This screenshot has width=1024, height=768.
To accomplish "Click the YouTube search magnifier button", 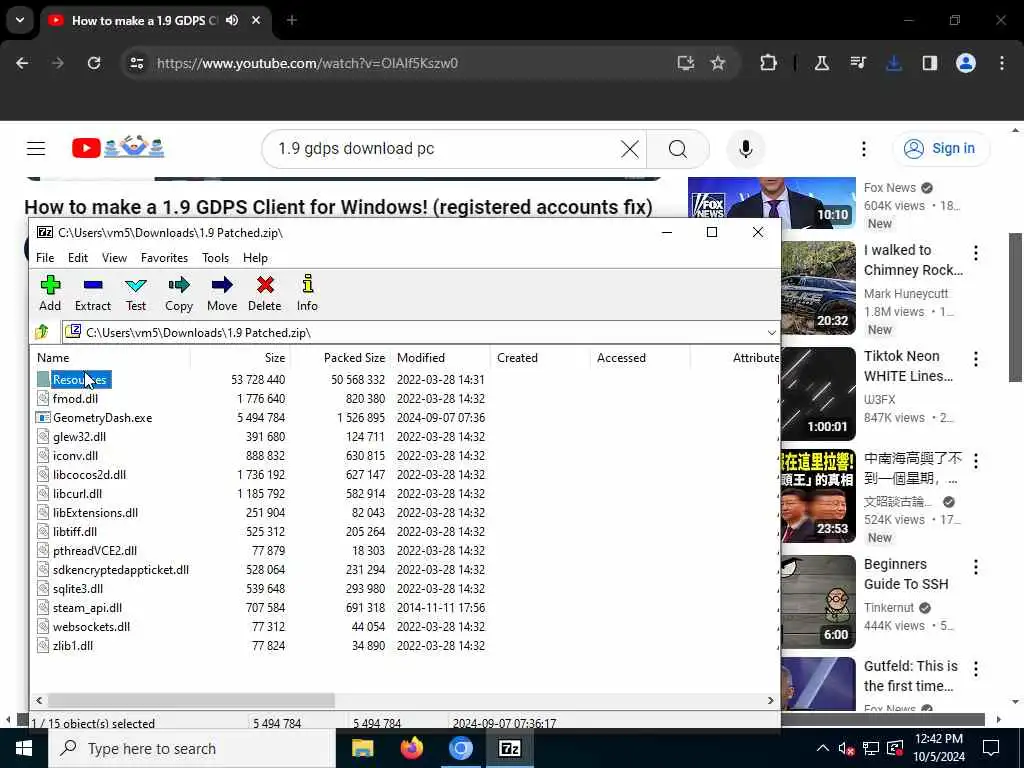I will pos(678,149).
